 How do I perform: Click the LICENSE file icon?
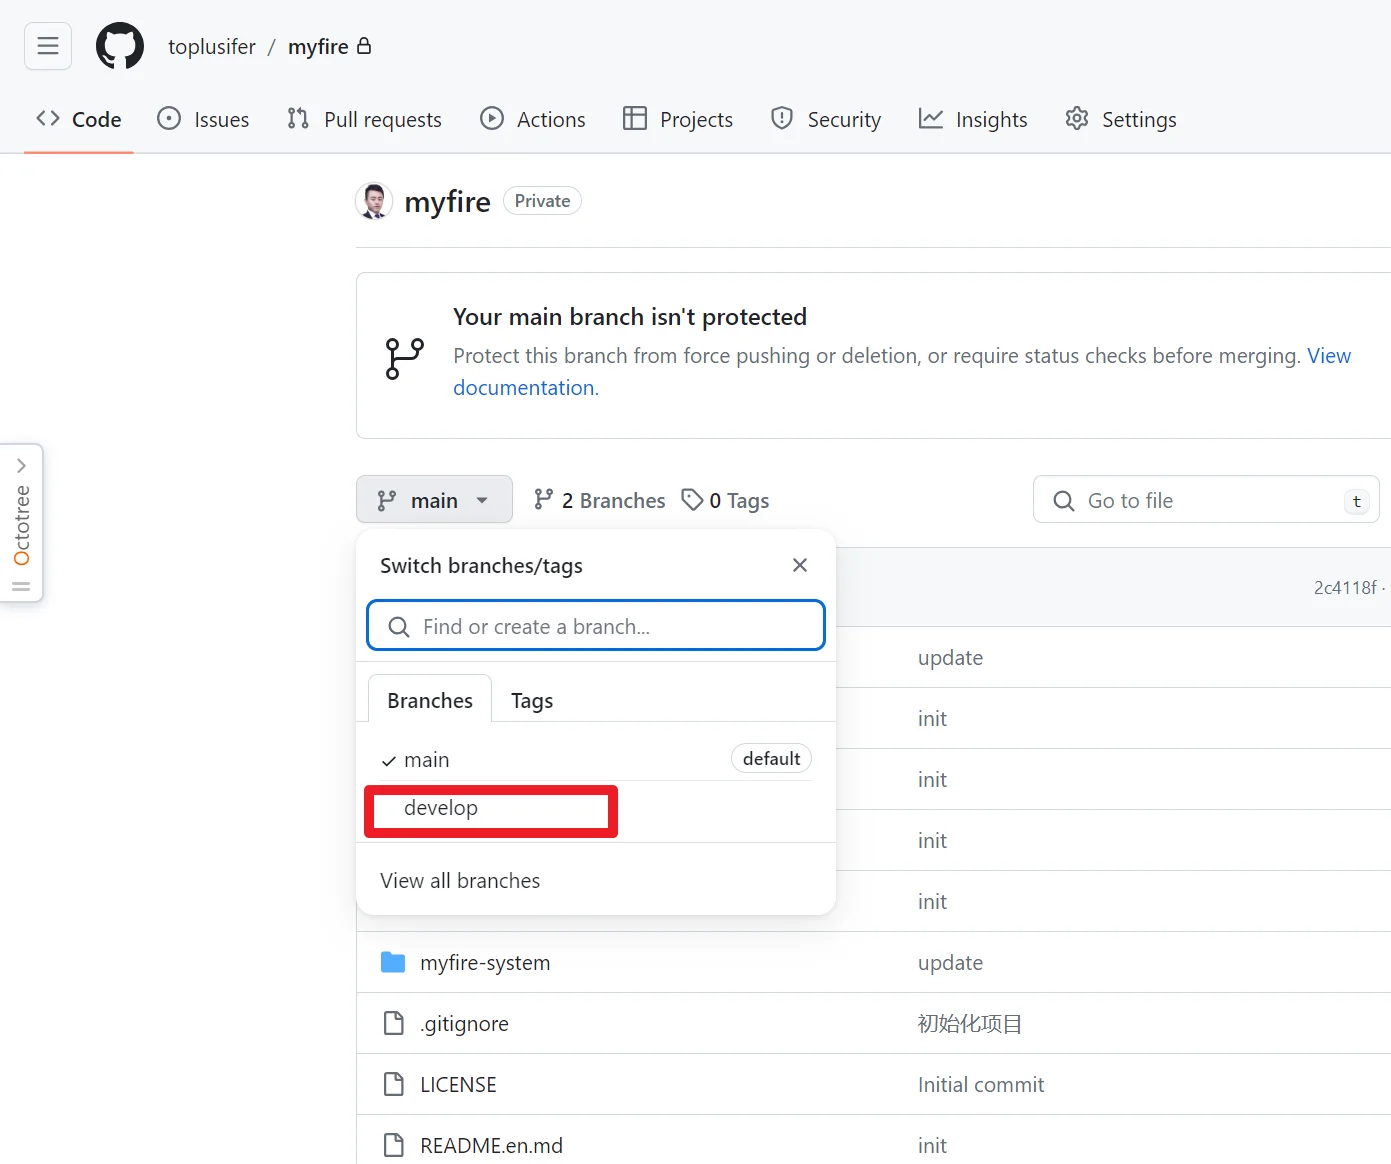(394, 1084)
